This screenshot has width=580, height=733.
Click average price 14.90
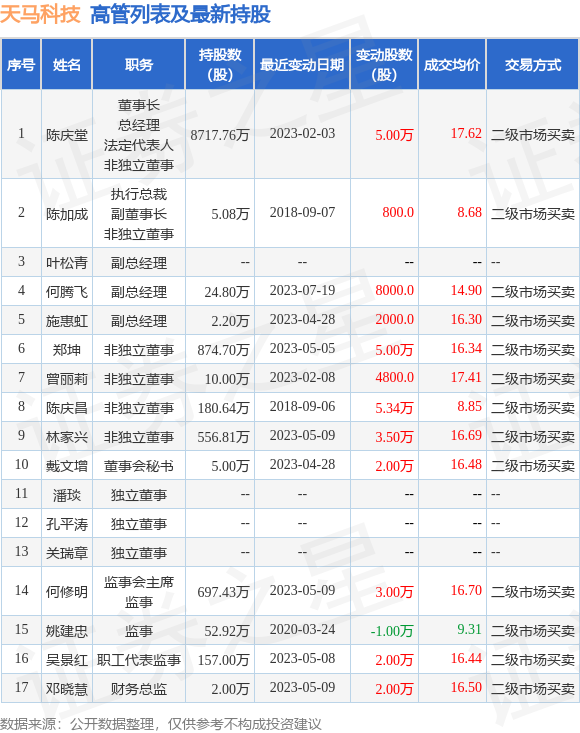tap(466, 290)
